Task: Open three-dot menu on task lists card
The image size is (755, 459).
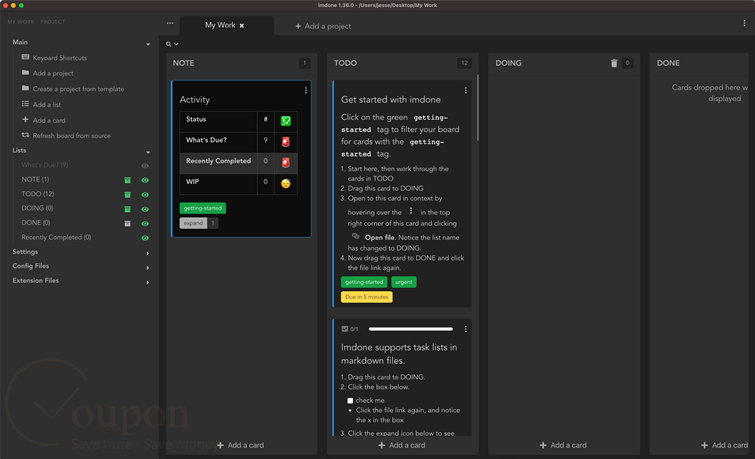Action: point(466,329)
